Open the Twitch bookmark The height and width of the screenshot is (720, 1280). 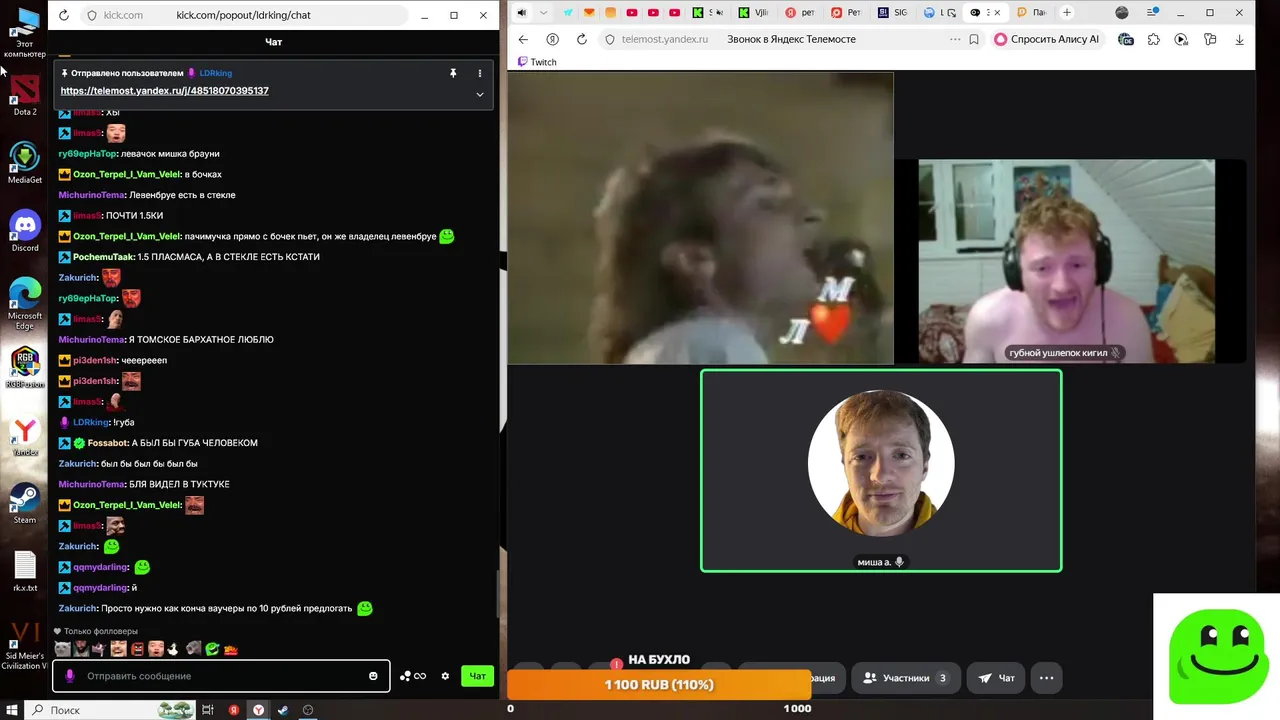tap(537, 62)
